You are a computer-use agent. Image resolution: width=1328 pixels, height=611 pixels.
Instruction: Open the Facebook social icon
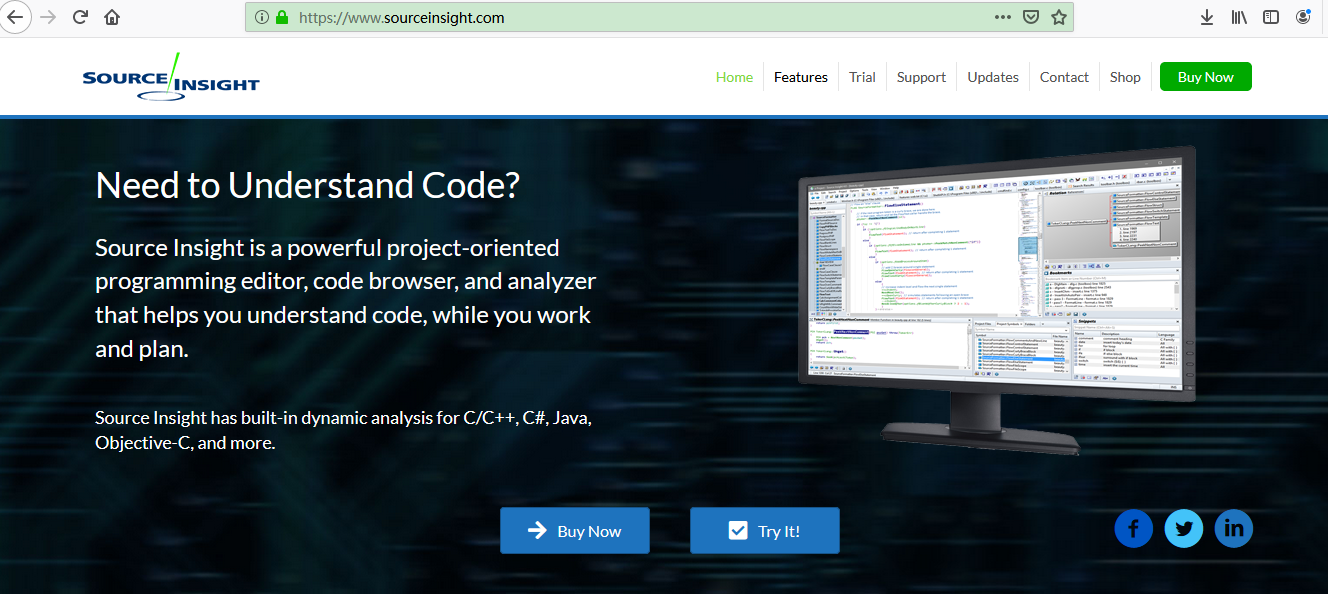1134,529
